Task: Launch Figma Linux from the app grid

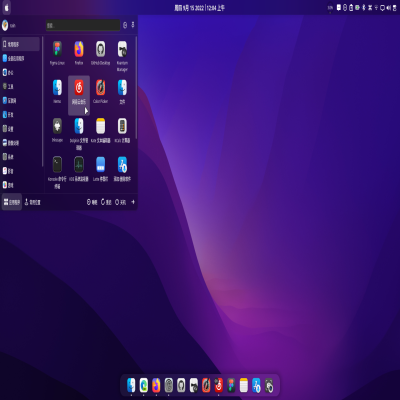Action: (x=57, y=53)
